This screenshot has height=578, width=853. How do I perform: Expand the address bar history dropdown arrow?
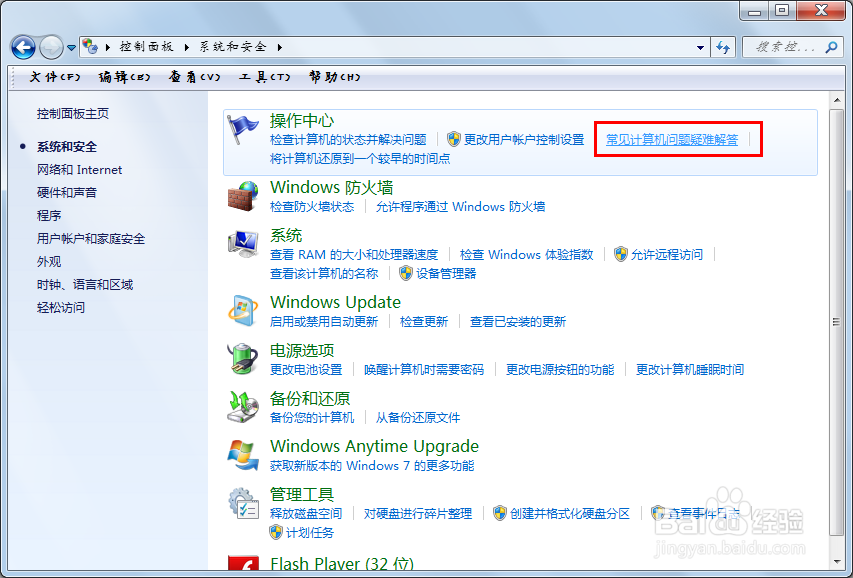[x=700, y=47]
